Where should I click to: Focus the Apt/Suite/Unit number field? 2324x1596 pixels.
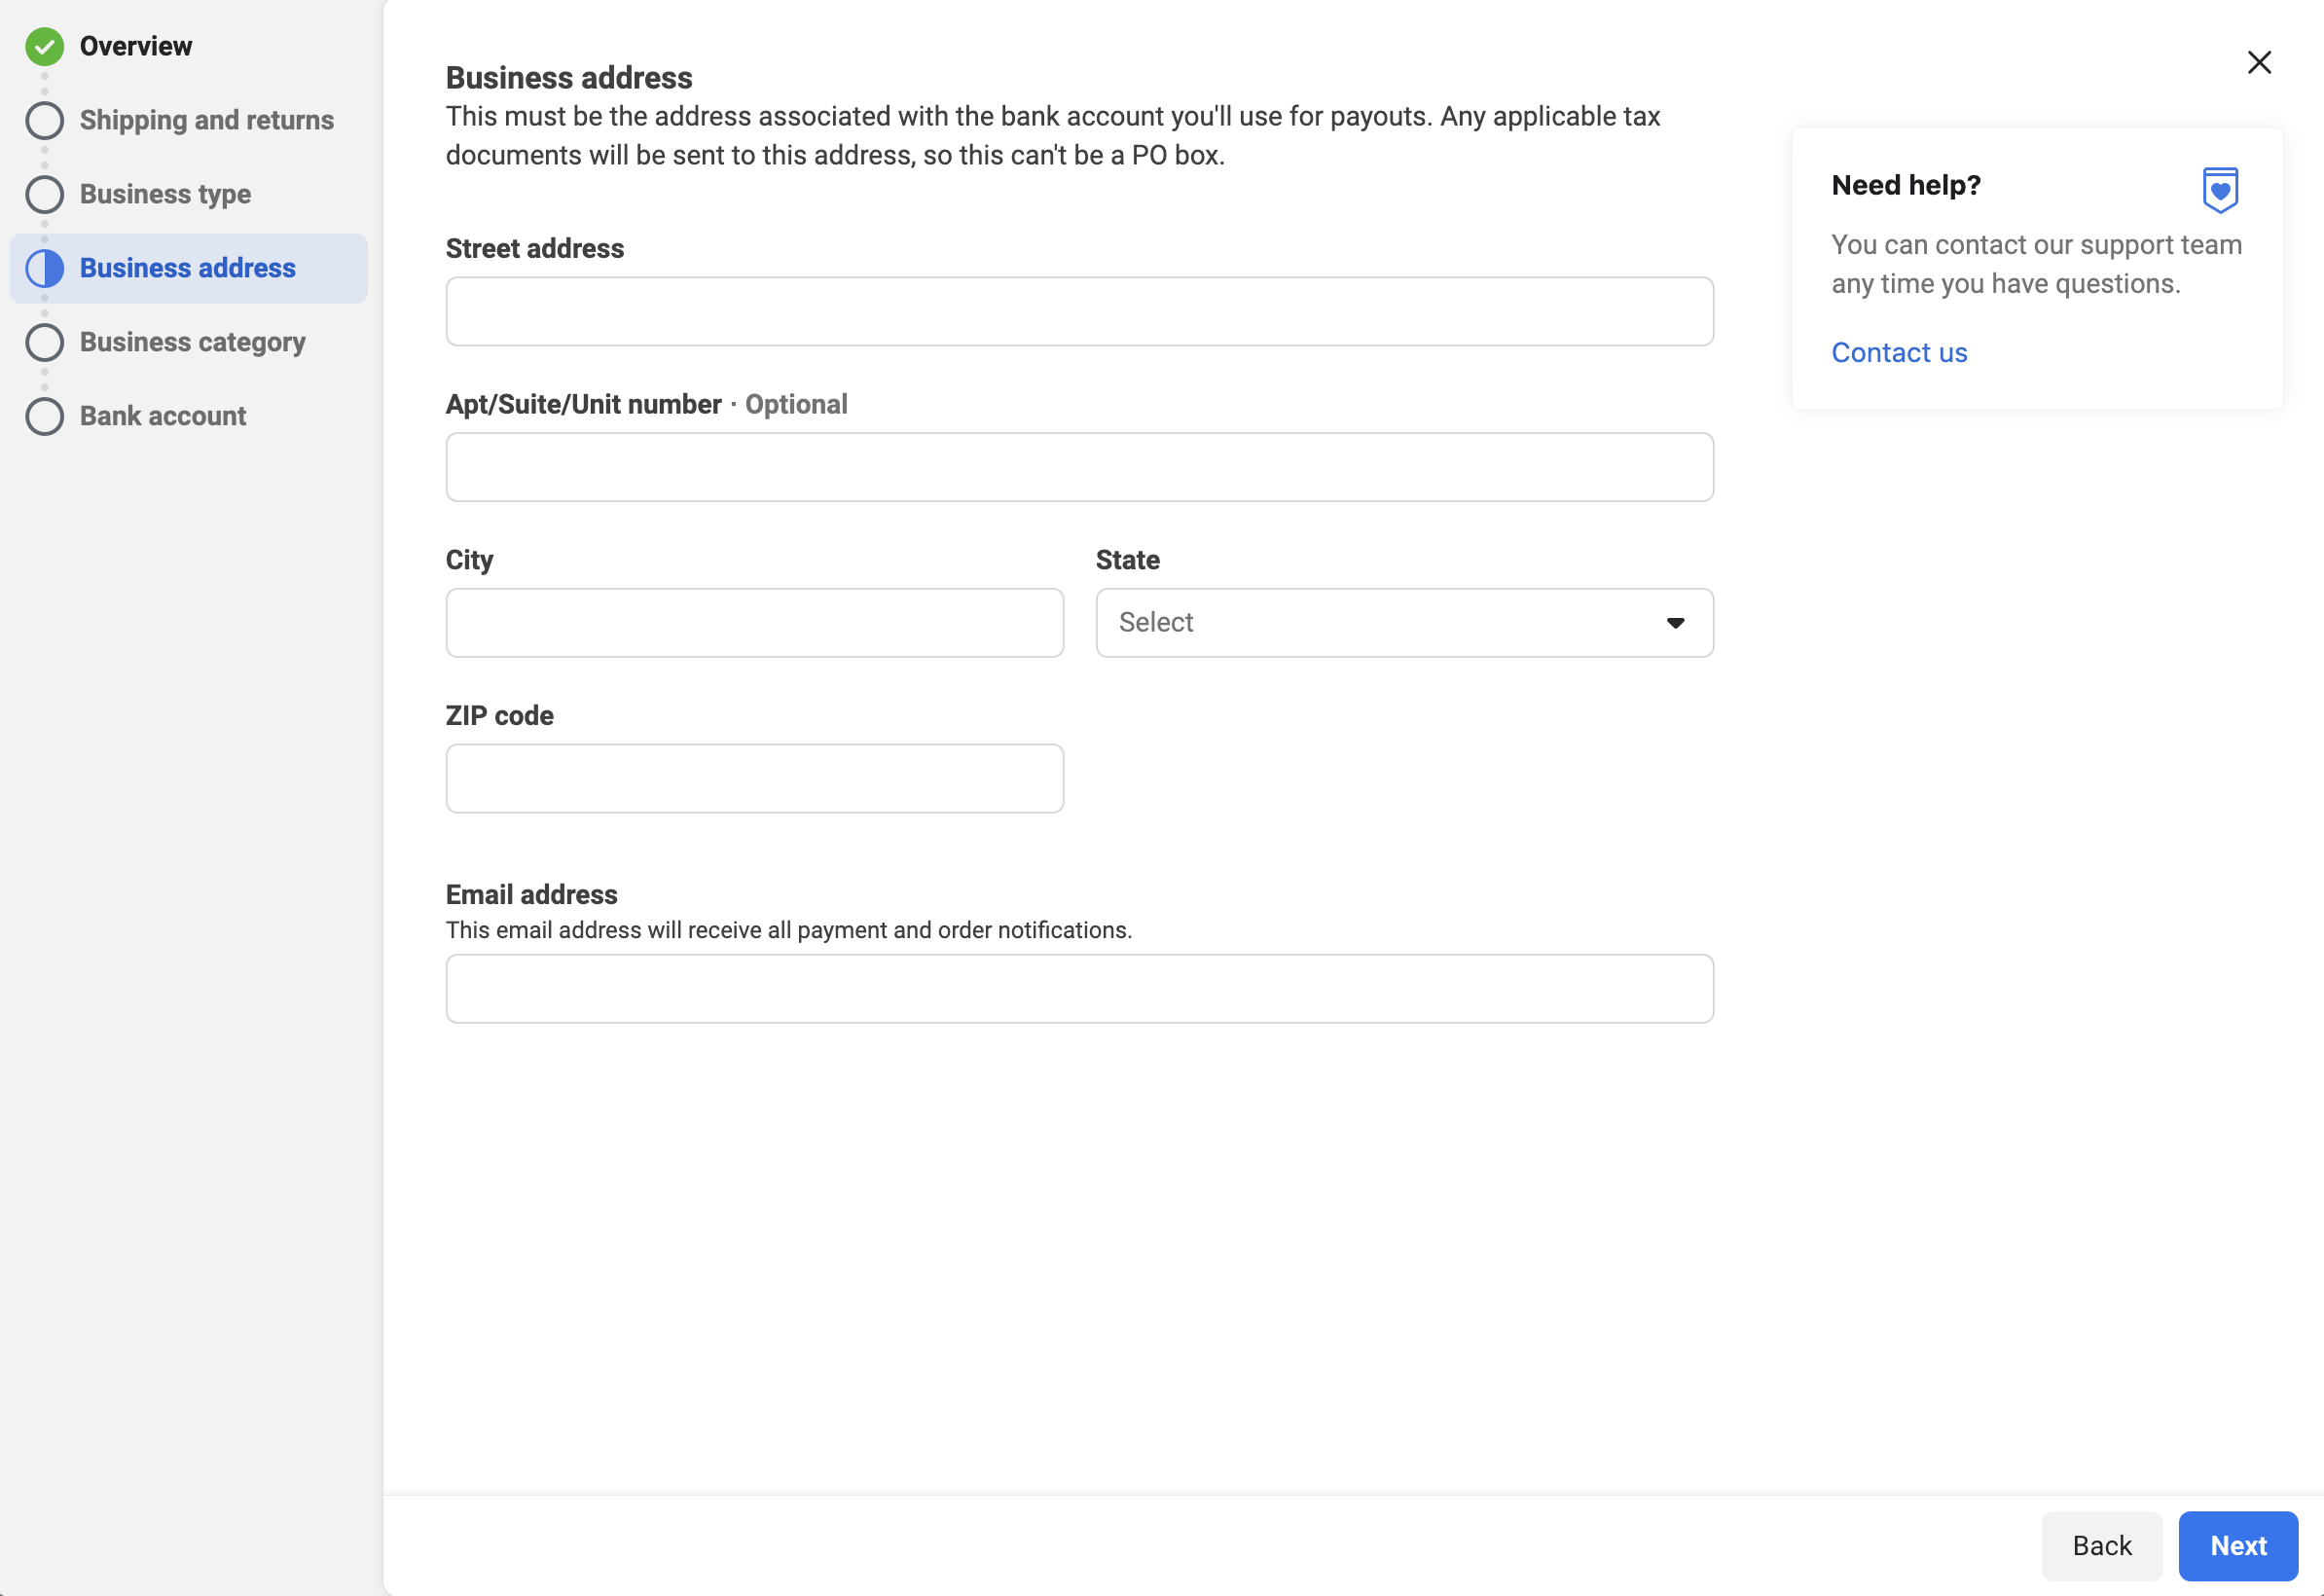pyautogui.click(x=1080, y=467)
